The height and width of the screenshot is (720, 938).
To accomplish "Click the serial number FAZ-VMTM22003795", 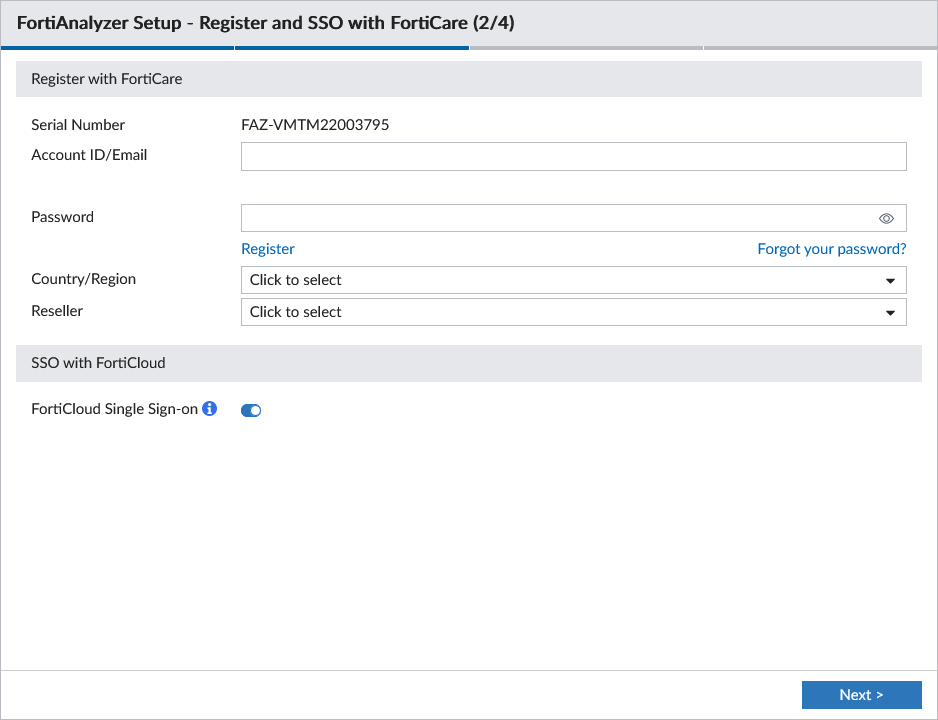I will [315, 125].
